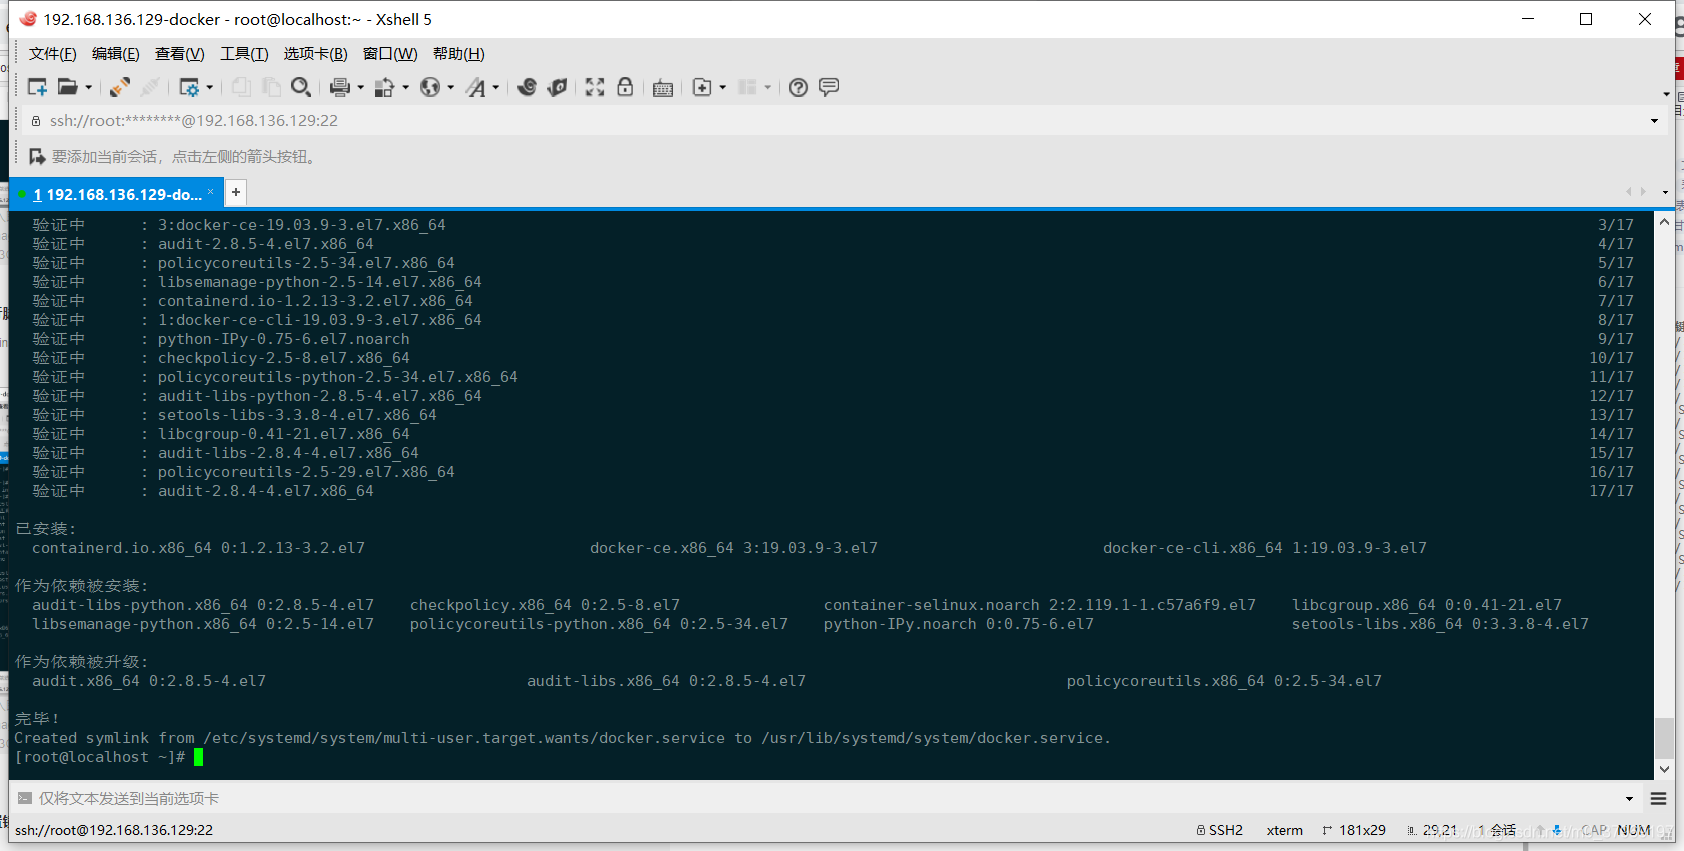
Task: Click the paste icon in toolbar
Action: coord(271,87)
